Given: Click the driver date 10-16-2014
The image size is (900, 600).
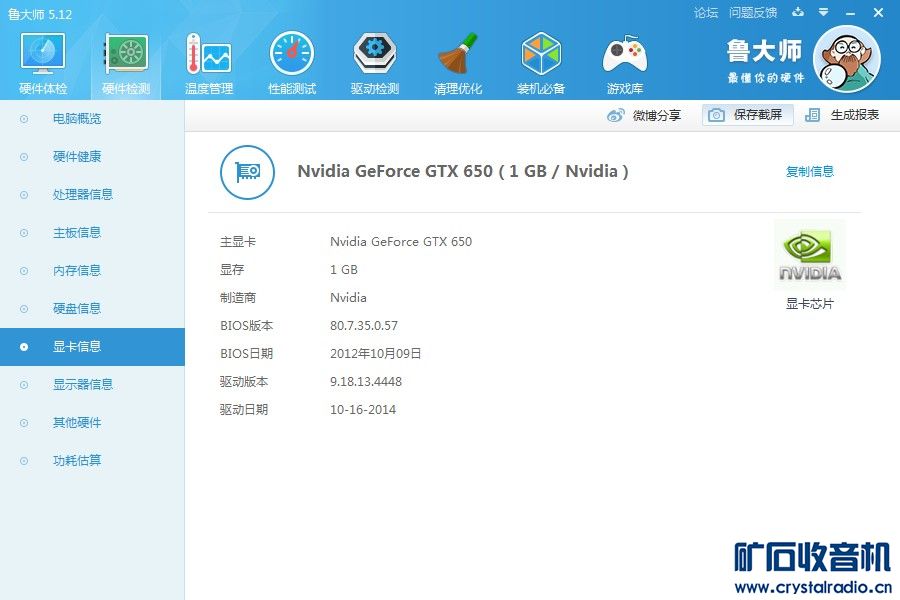Looking at the screenshot, I should coord(363,409).
